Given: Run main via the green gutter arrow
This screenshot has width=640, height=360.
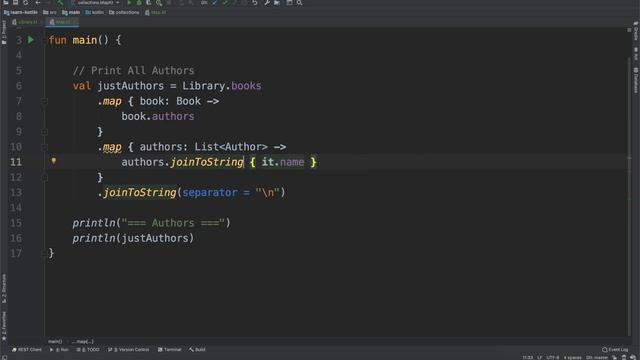Looking at the screenshot, I should tap(31, 40).
